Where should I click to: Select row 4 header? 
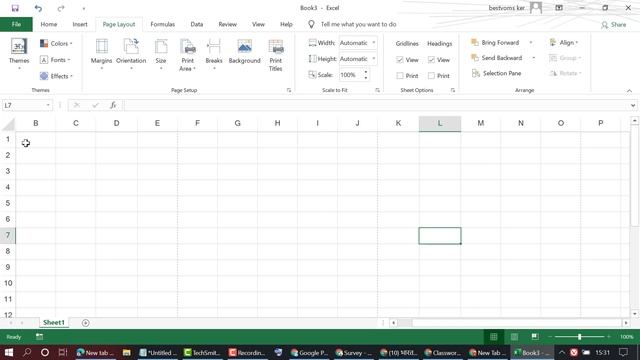[x=8, y=187]
